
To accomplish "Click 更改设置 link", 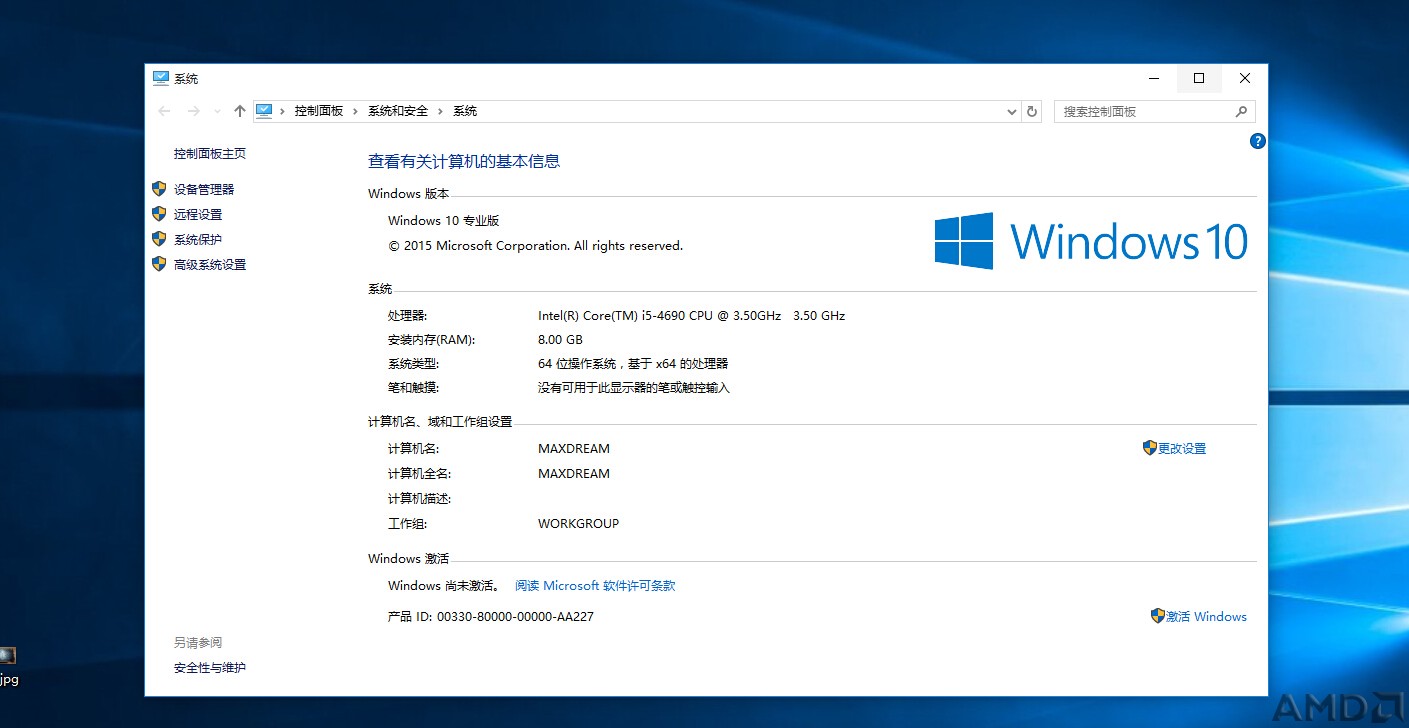I will pyautogui.click(x=1182, y=449).
